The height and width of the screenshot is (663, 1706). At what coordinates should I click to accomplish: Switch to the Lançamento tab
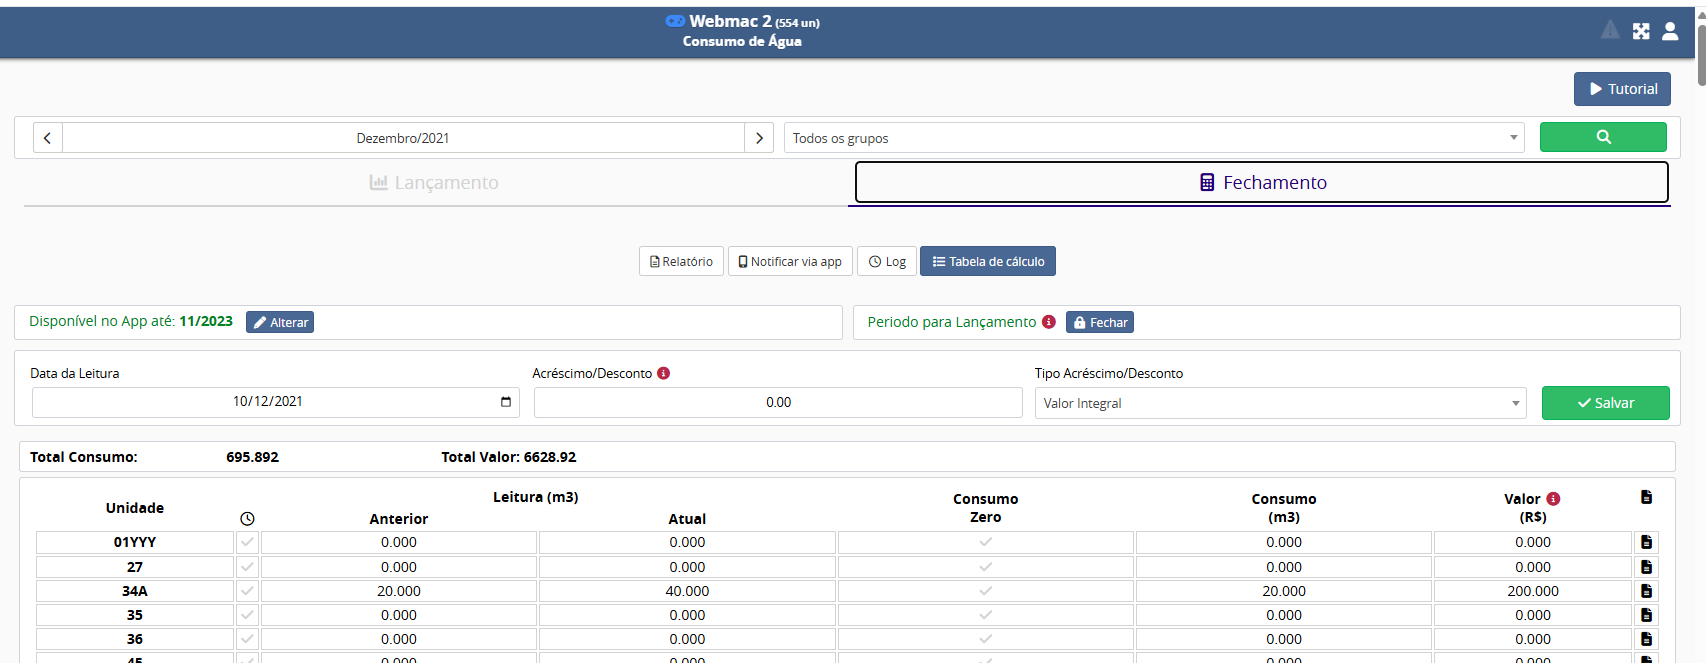point(434,183)
